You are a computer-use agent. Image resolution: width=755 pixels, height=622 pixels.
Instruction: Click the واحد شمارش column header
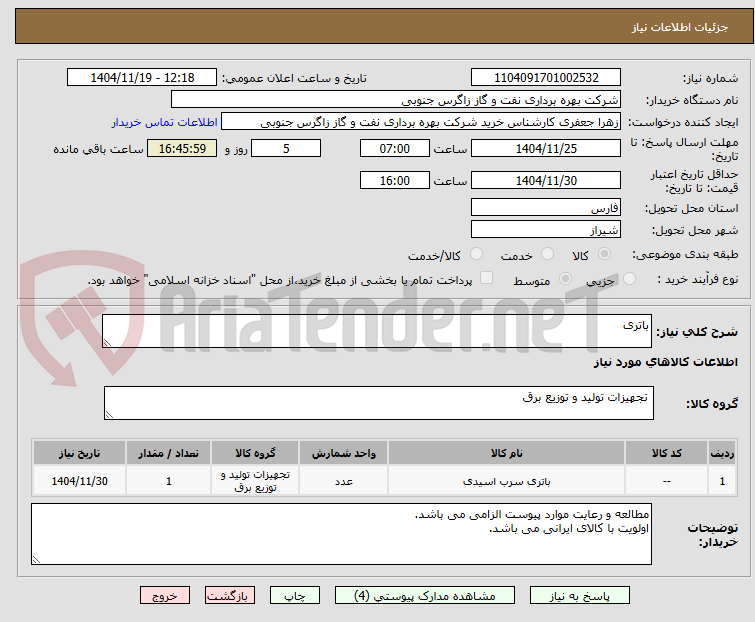coord(343,453)
